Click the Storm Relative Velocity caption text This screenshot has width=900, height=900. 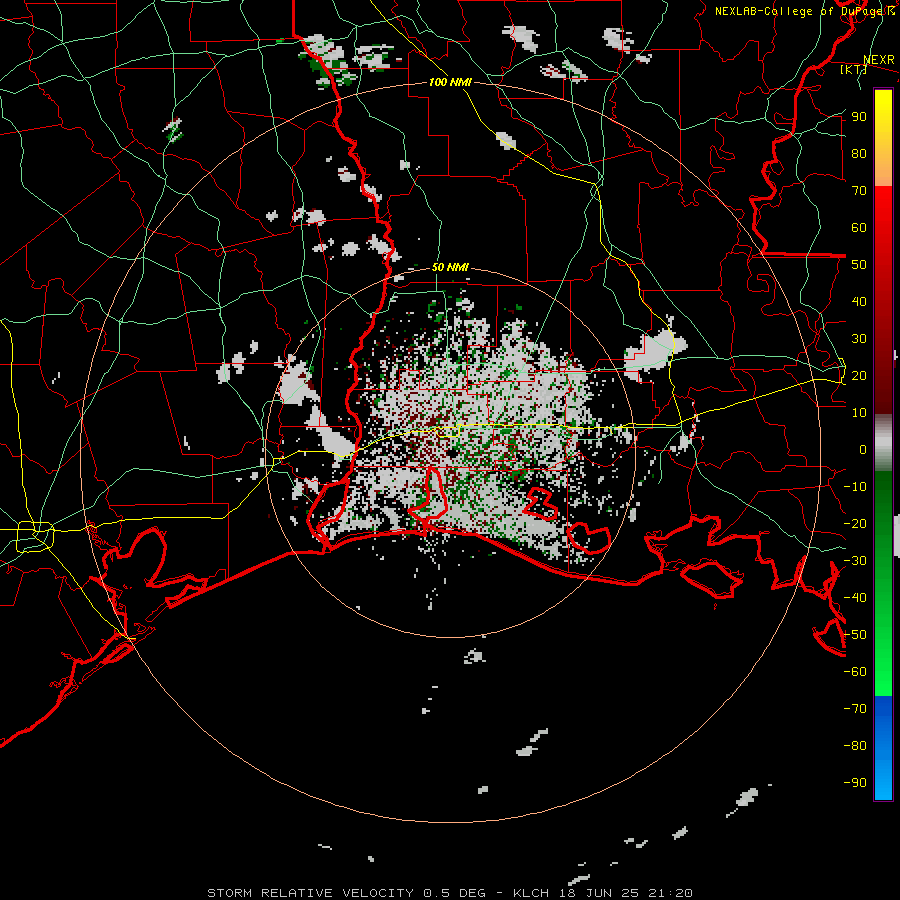click(x=449, y=893)
